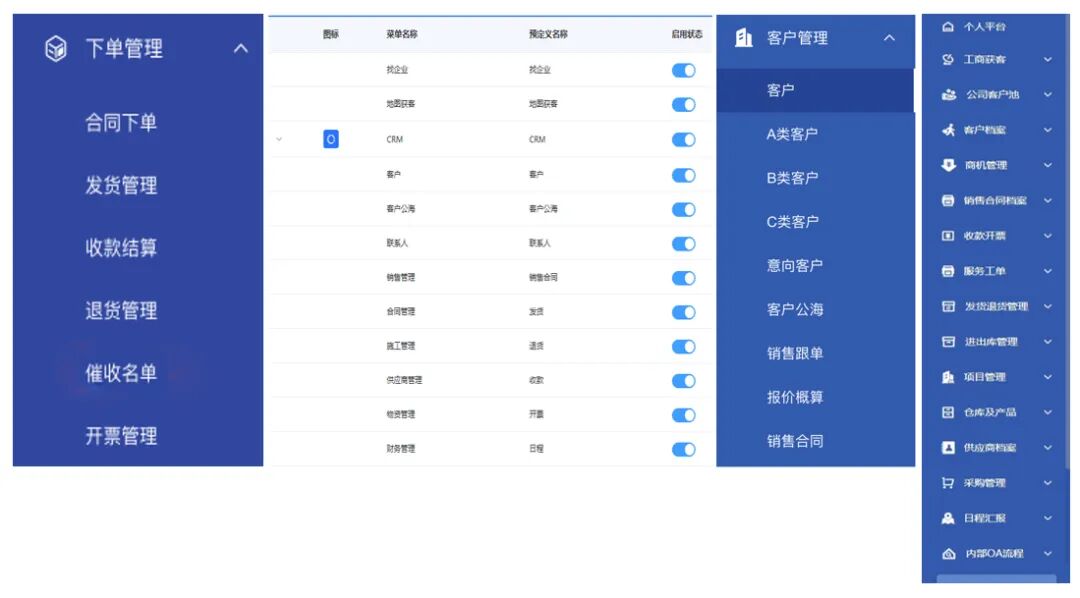Click the blue CRM row icon
The width and height of the screenshot is (1080, 598).
click(x=331, y=139)
